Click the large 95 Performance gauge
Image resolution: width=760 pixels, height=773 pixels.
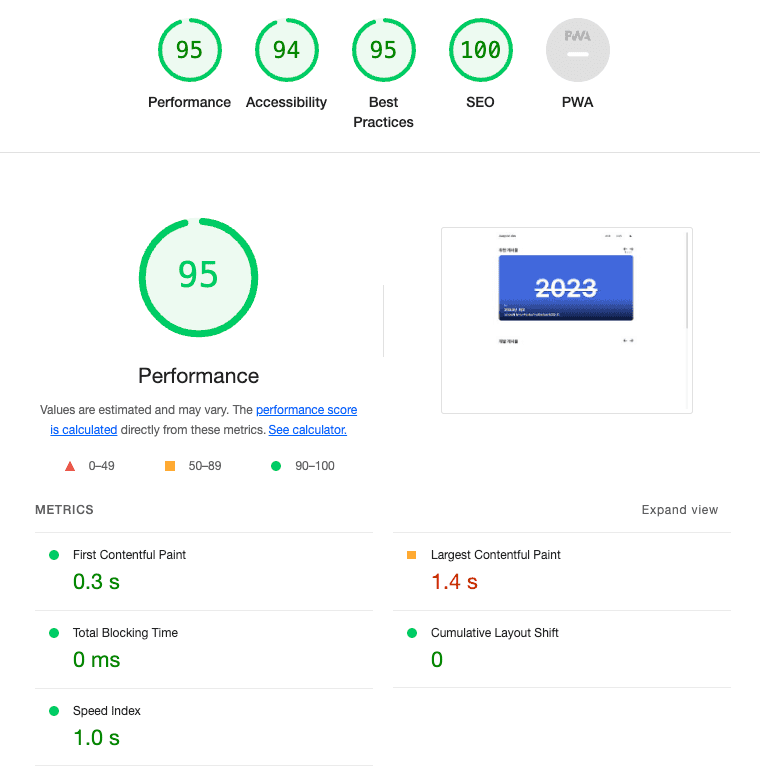(x=198, y=276)
